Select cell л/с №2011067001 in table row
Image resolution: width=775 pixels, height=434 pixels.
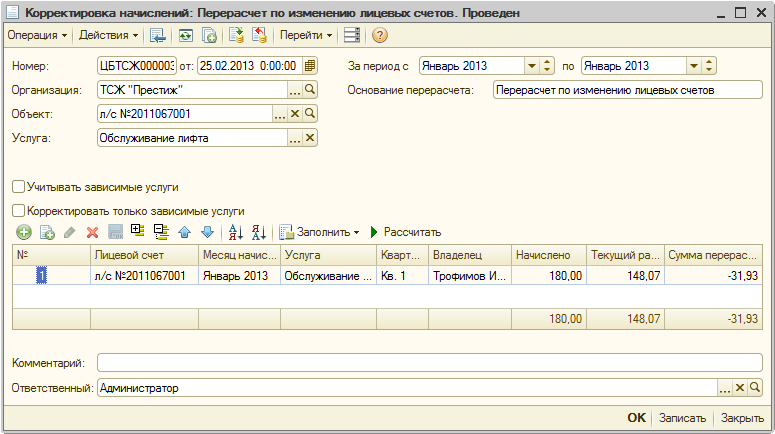pyautogui.click(x=144, y=276)
